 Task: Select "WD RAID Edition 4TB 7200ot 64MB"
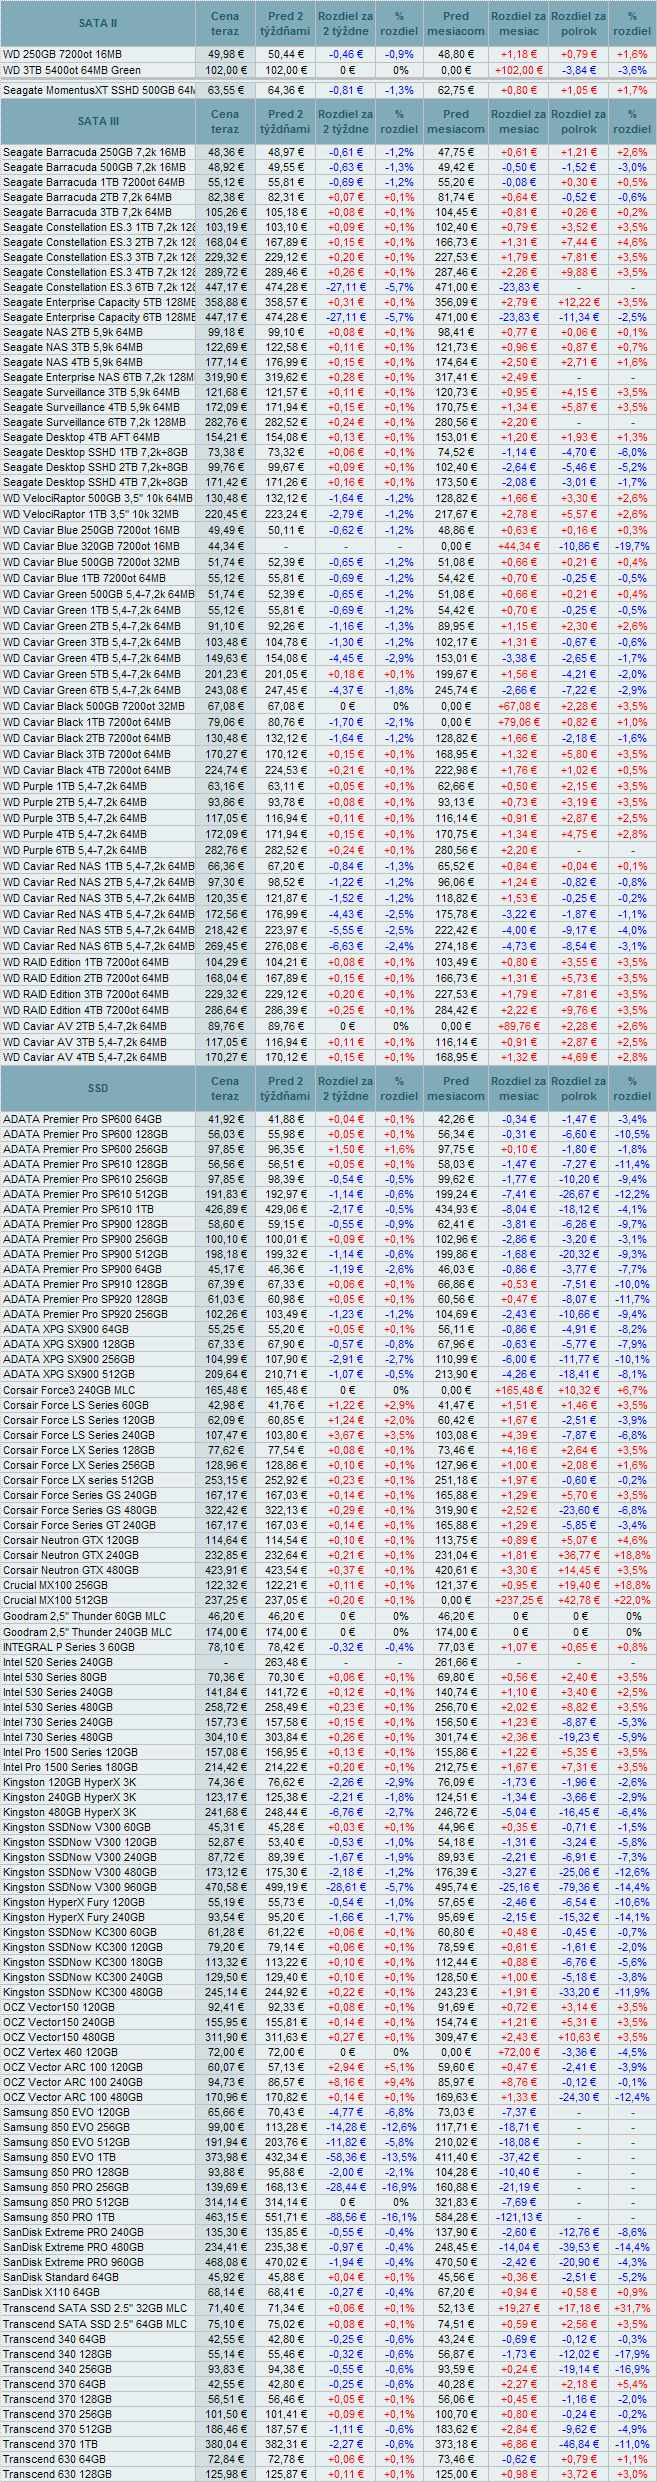point(86,1010)
